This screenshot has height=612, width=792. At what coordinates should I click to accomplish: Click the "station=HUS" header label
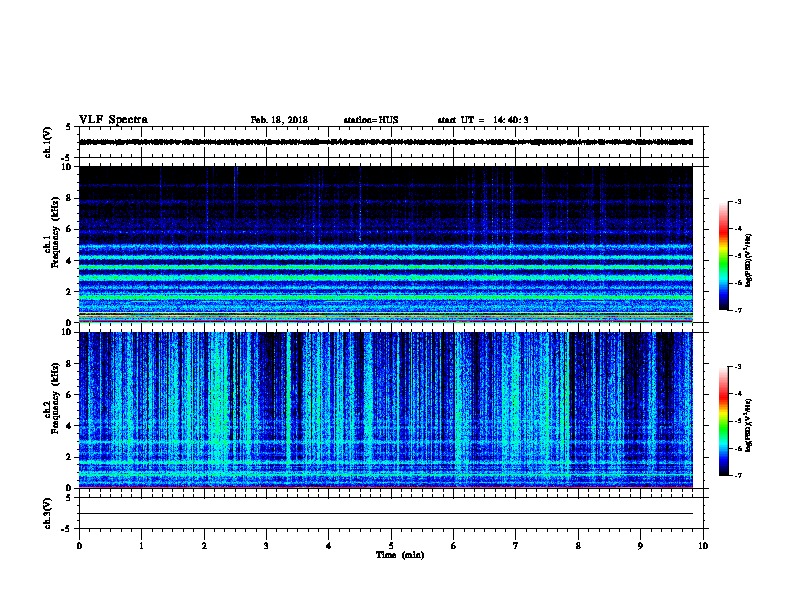[371, 120]
